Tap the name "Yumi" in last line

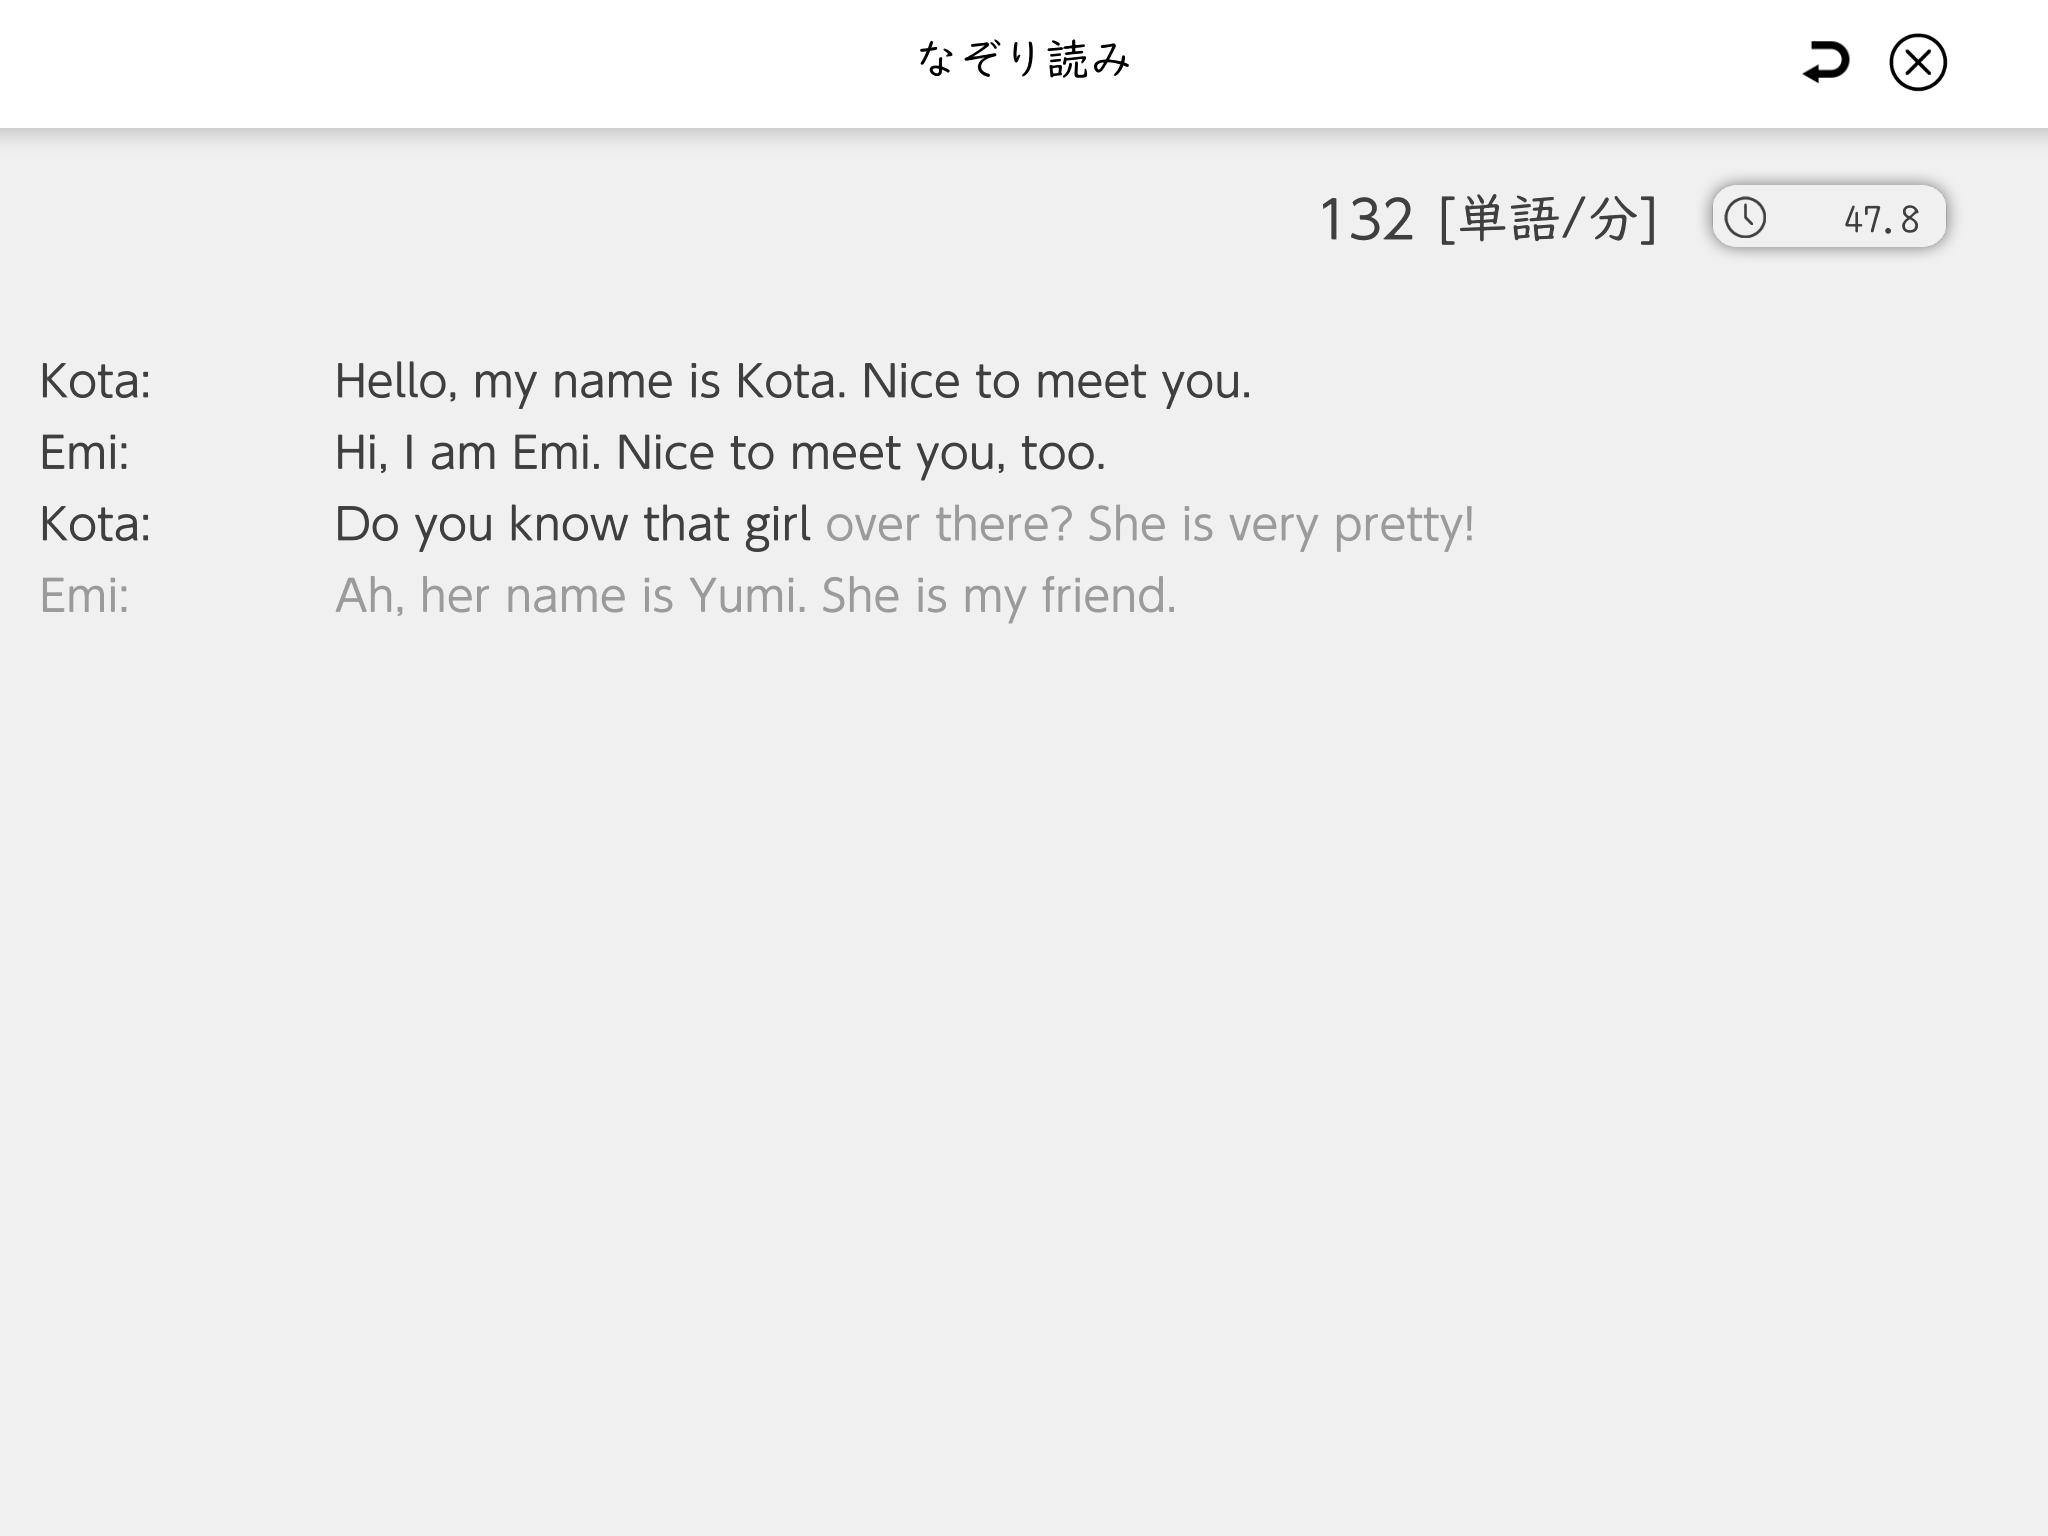[746, 596]
